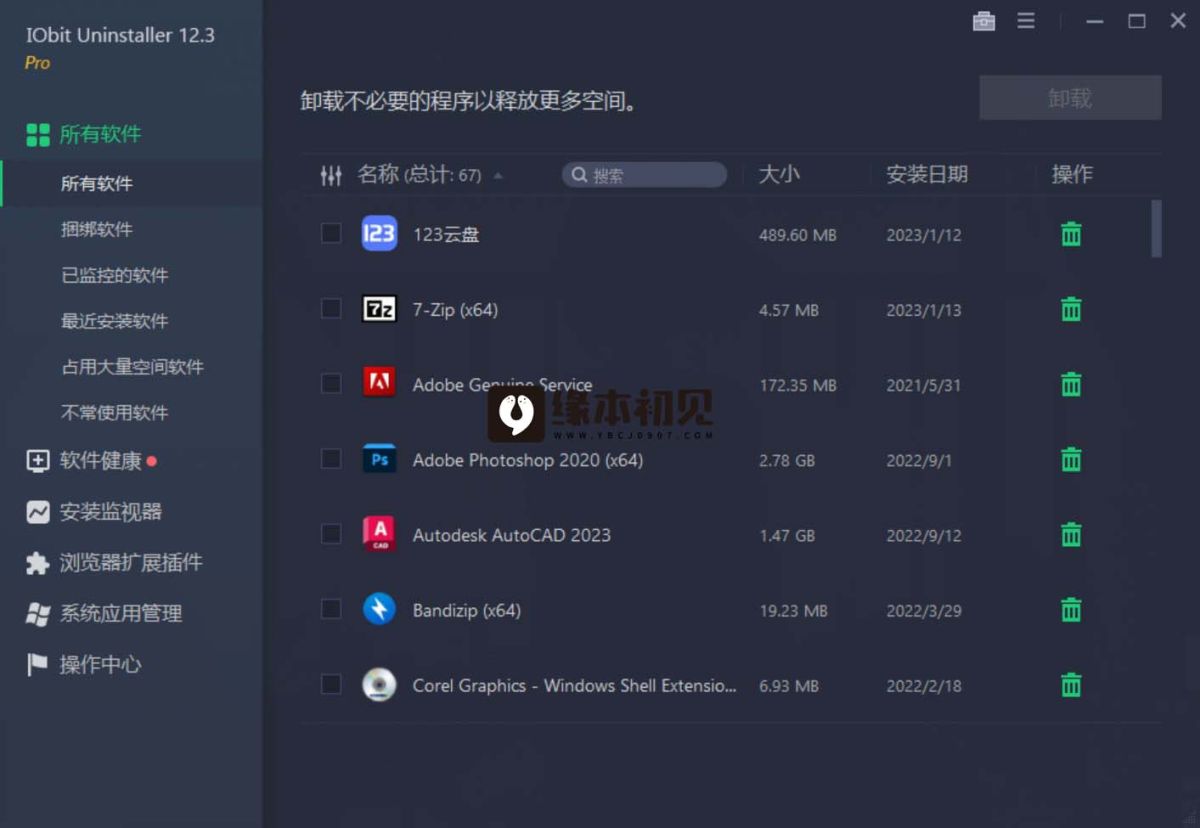Delete Adobe Photoshop 2020 using its trash icon
This screenshot has width=1200, height=828.
1071,459
